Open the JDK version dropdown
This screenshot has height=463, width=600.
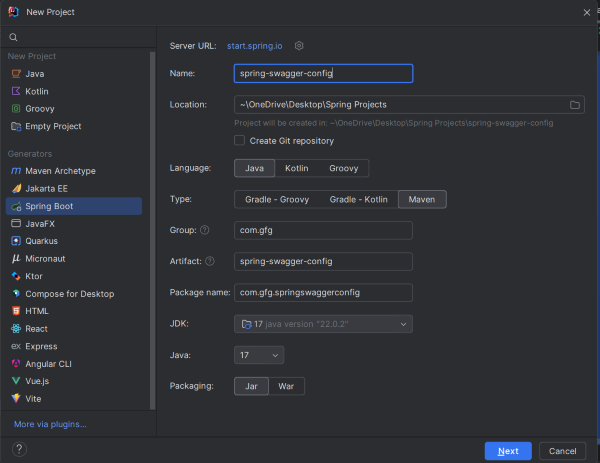(323, 323)
